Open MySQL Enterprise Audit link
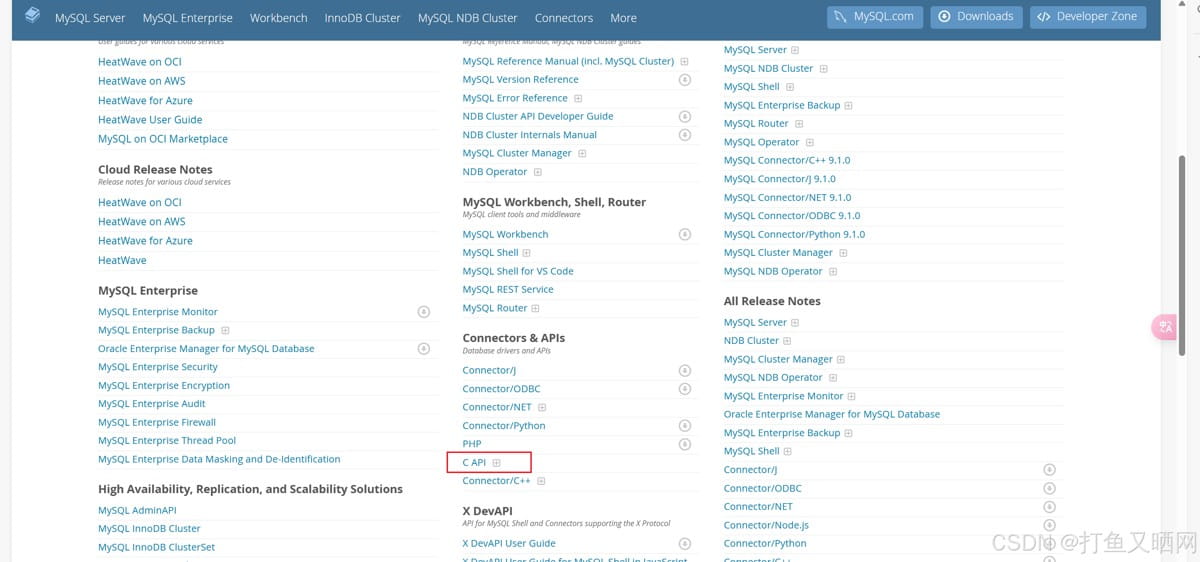The width and height of the screenshot is (1200, 562). [152, 404]
